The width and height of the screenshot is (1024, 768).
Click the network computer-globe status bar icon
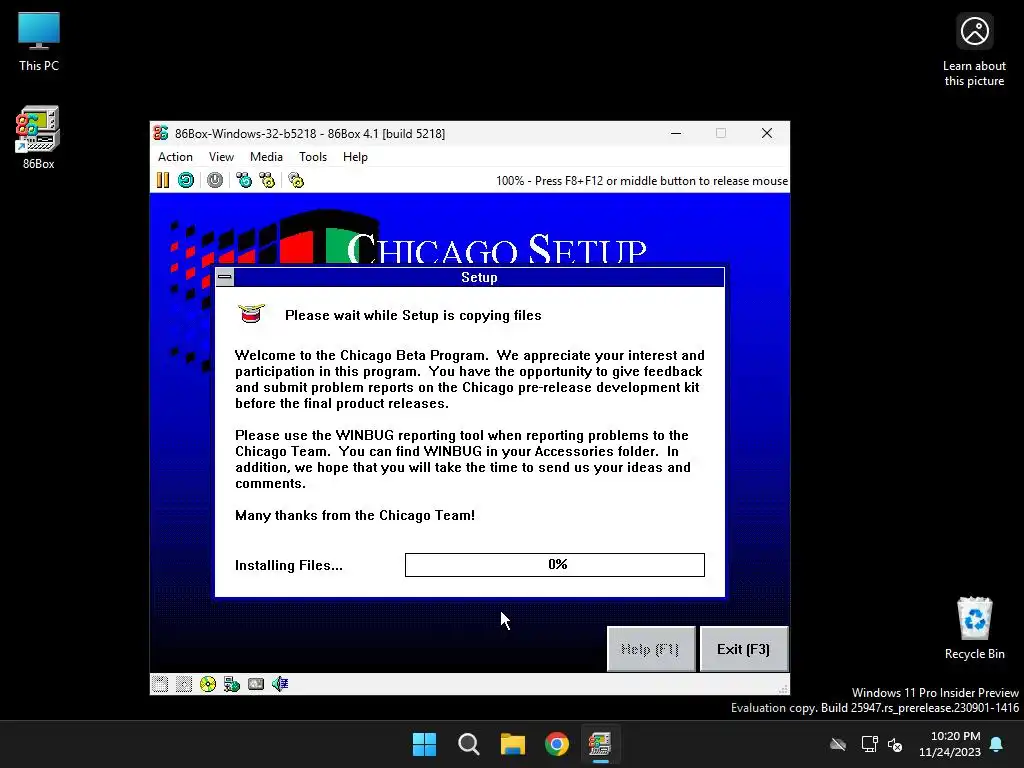(x=232, y=684)
